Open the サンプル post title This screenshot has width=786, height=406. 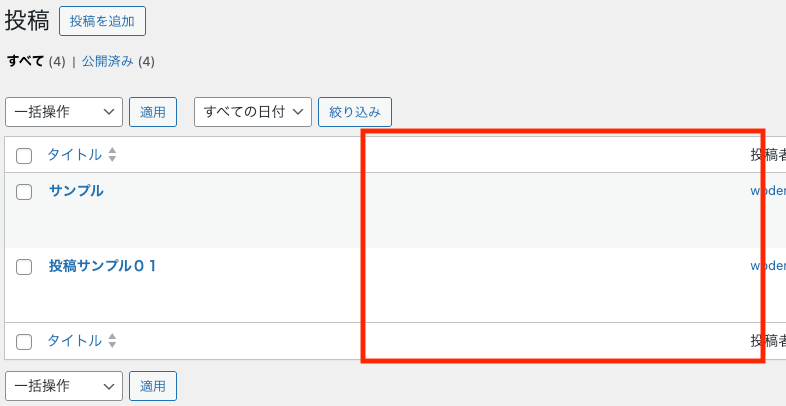[76, 190]
